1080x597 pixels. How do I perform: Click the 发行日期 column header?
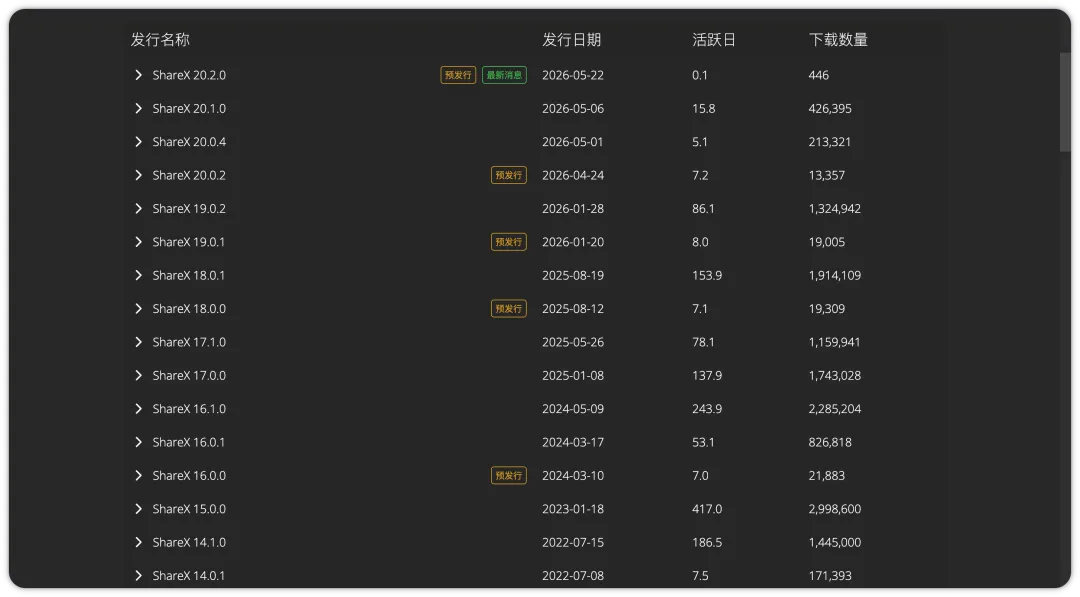pos(572,40)
